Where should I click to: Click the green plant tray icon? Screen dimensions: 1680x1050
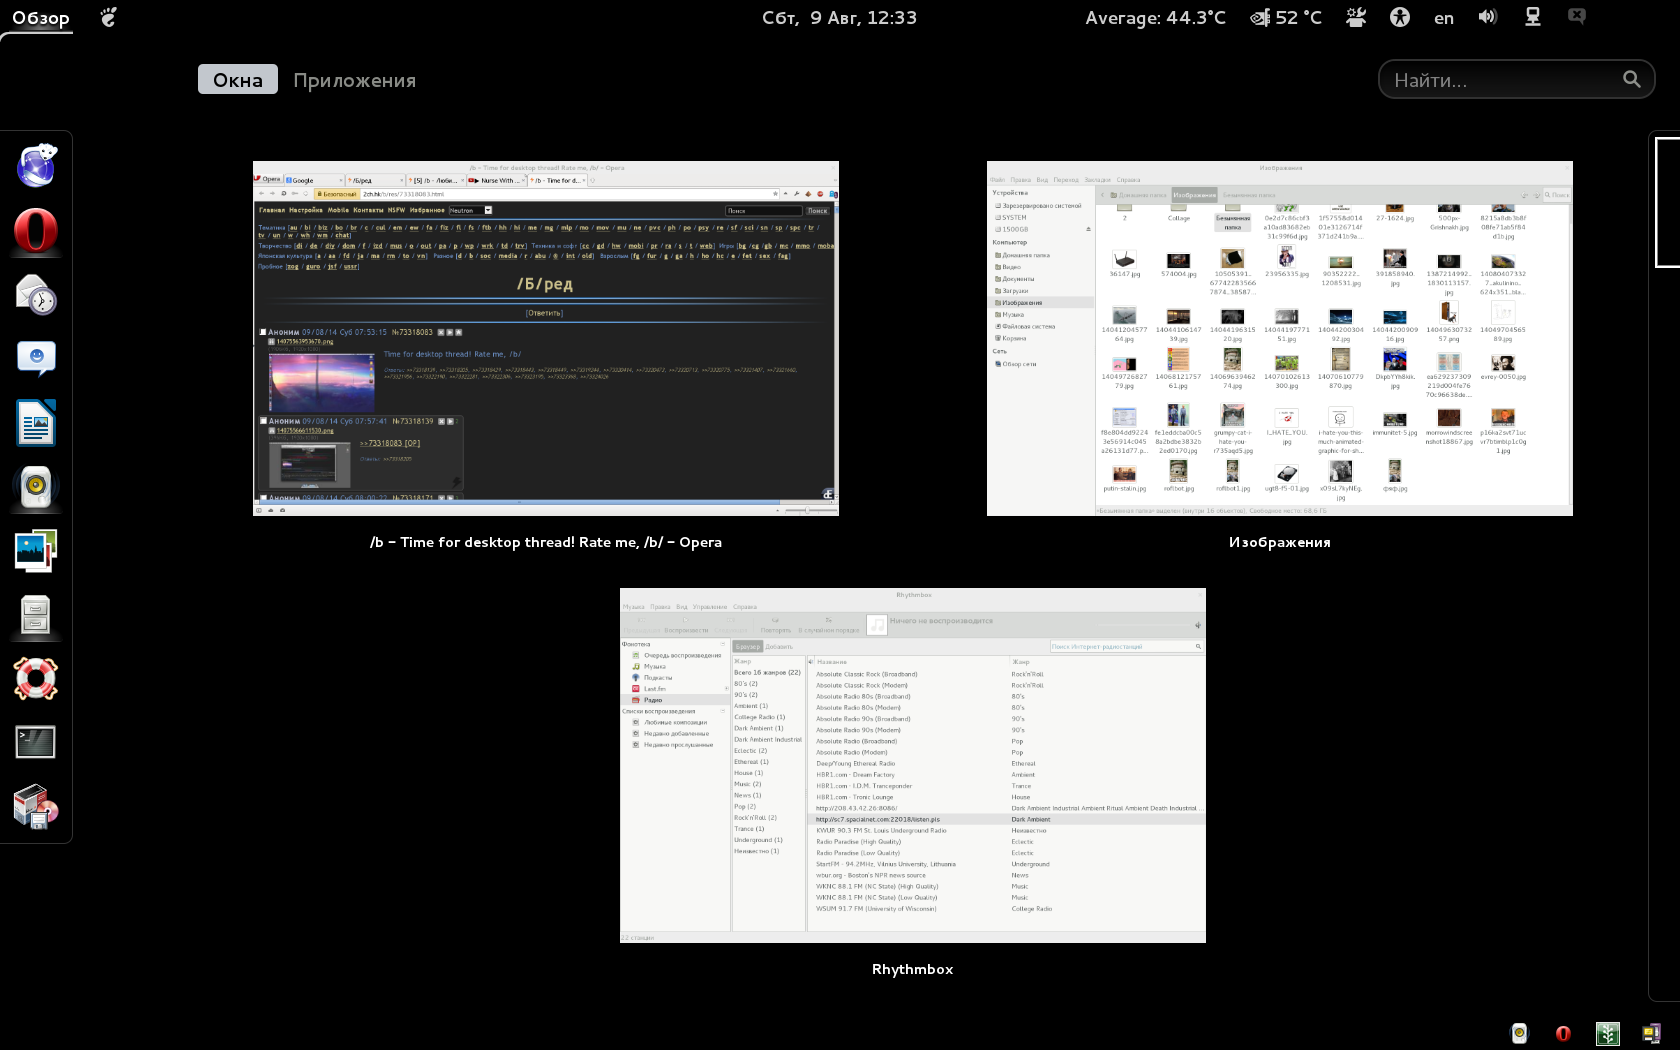point(1607,1033)
